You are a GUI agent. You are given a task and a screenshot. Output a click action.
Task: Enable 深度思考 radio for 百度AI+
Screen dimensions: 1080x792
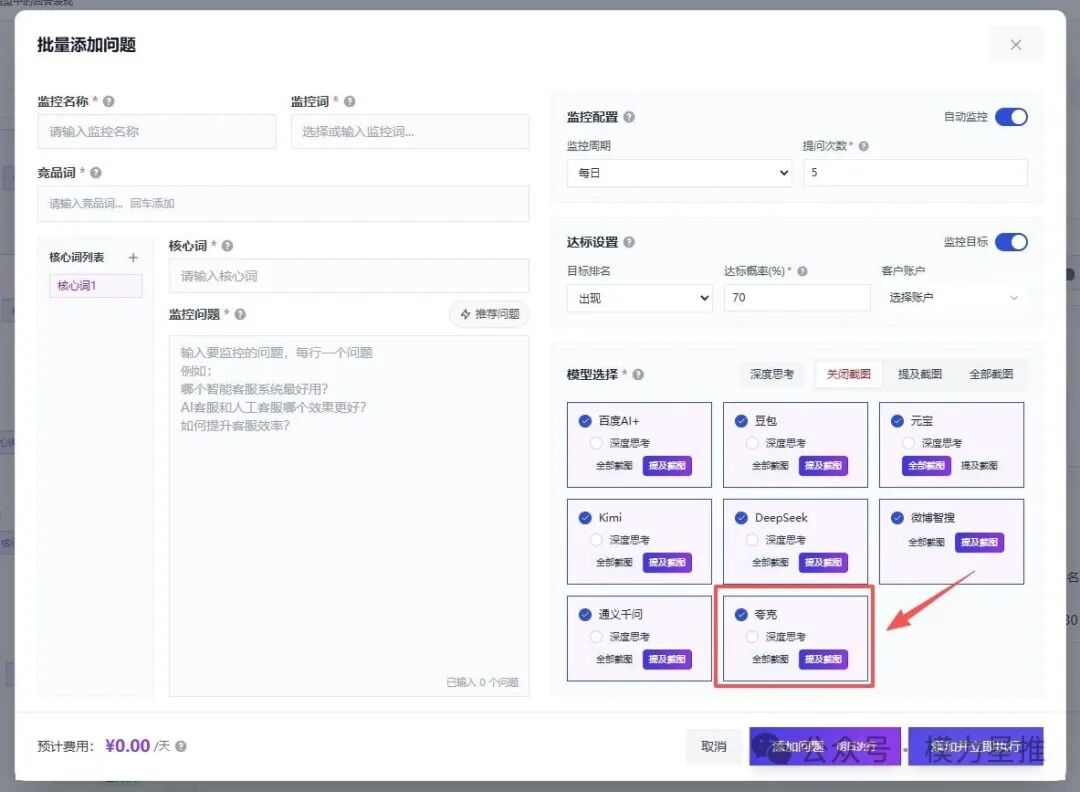pos(596,443)
